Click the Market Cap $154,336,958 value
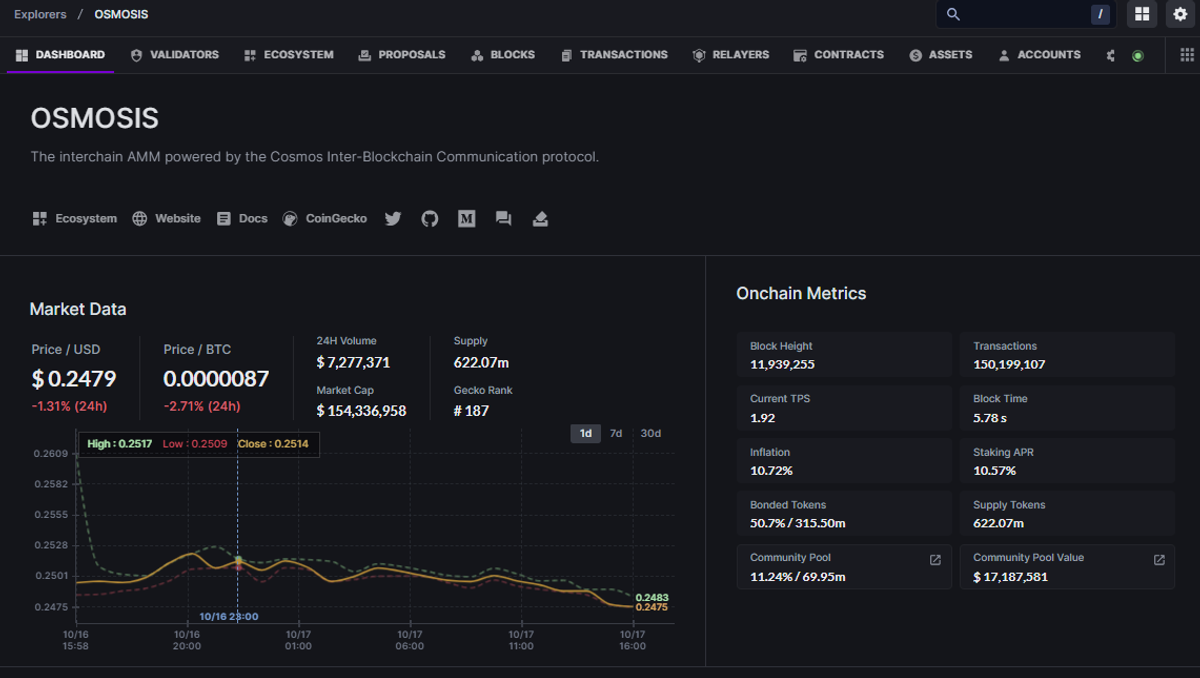Viewport: 1200px width, 678px height. tap(361, 411)
